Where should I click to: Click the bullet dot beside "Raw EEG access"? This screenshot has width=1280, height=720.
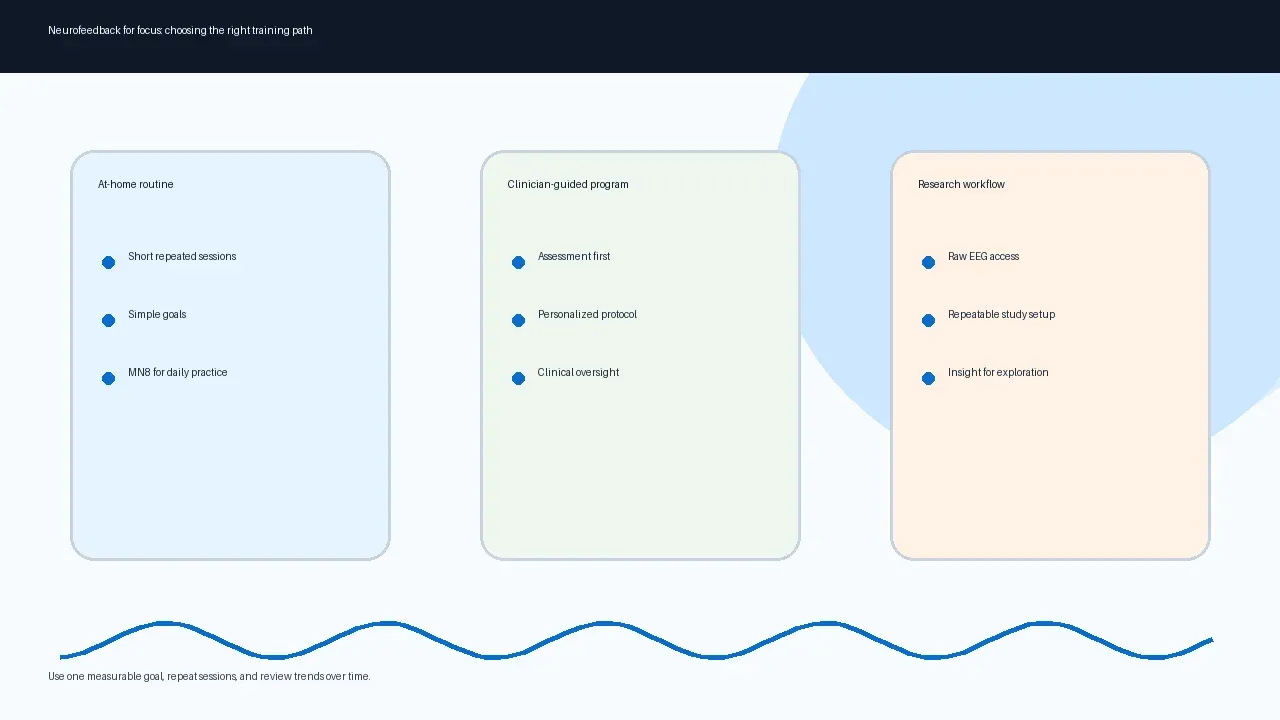click(928, 262)
